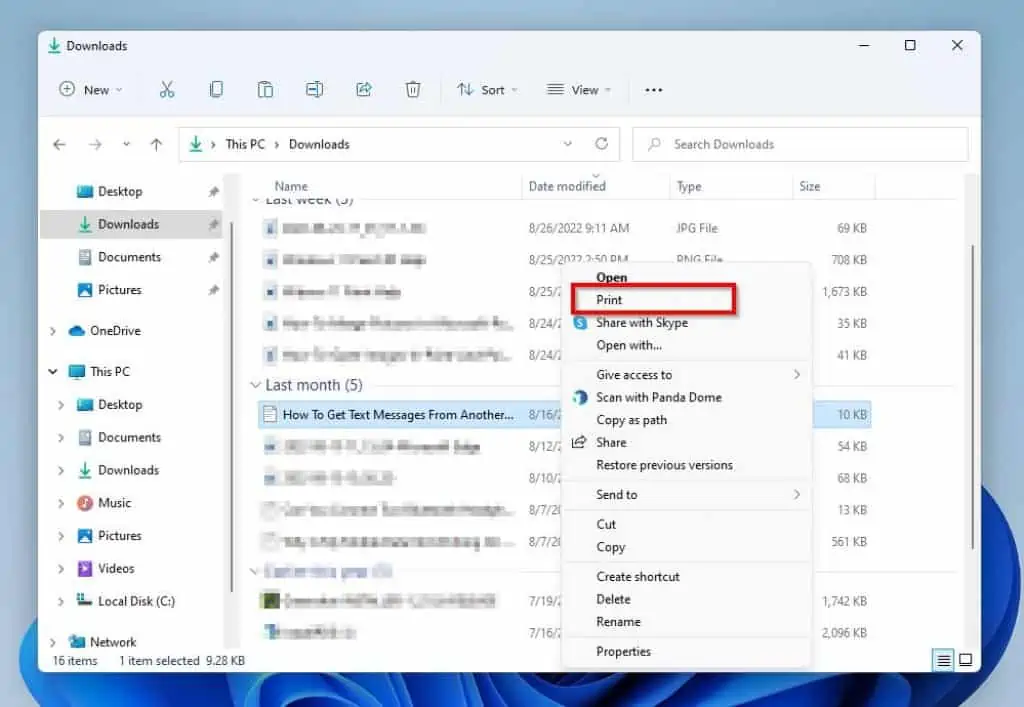This screenshot has width=1024, height=707.
Task: Click This PC in the address breadcrumb
Action: [x=245, y=144]
